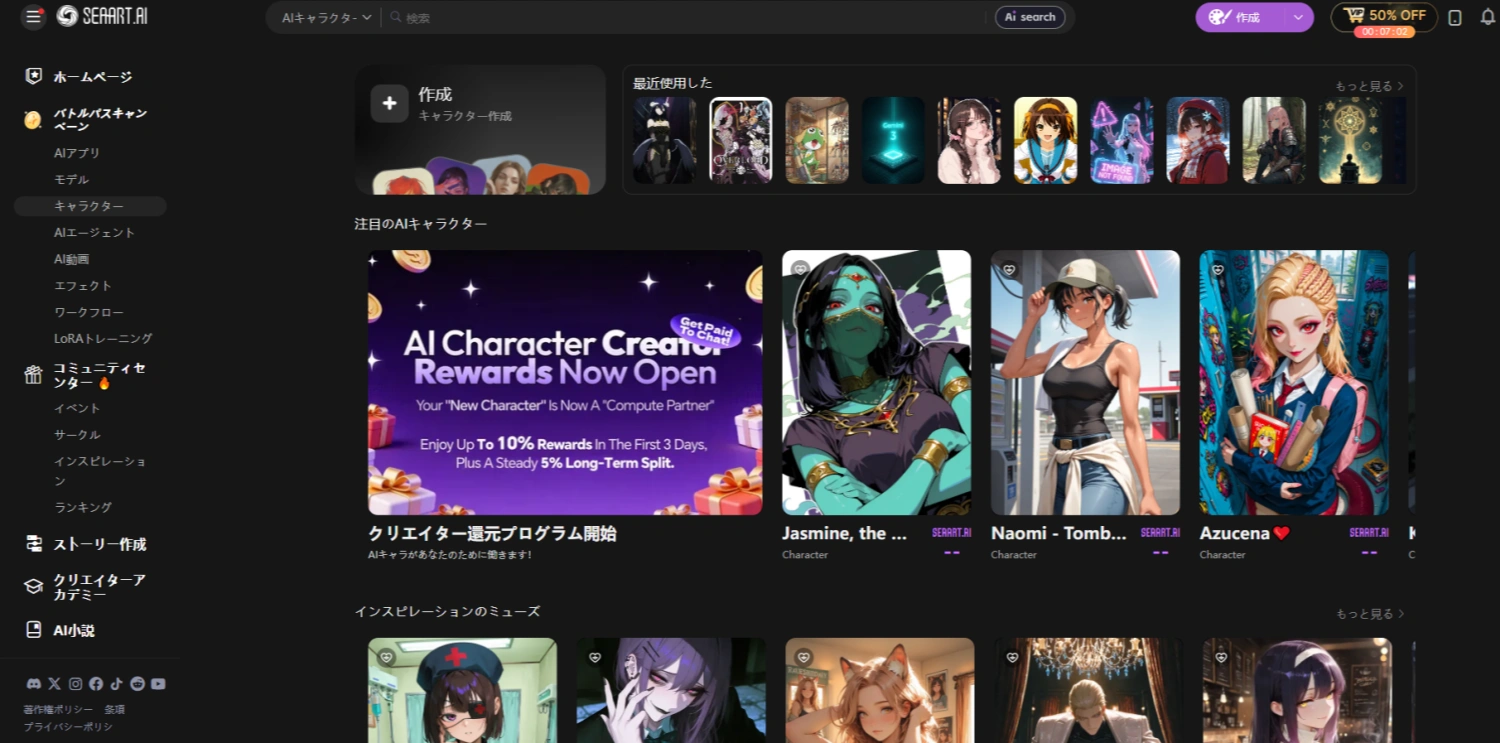Viewport: 1500px width, 743px height.
Task: Toggle favorite heart on Azucena character card
Action: coord(1218,269)
